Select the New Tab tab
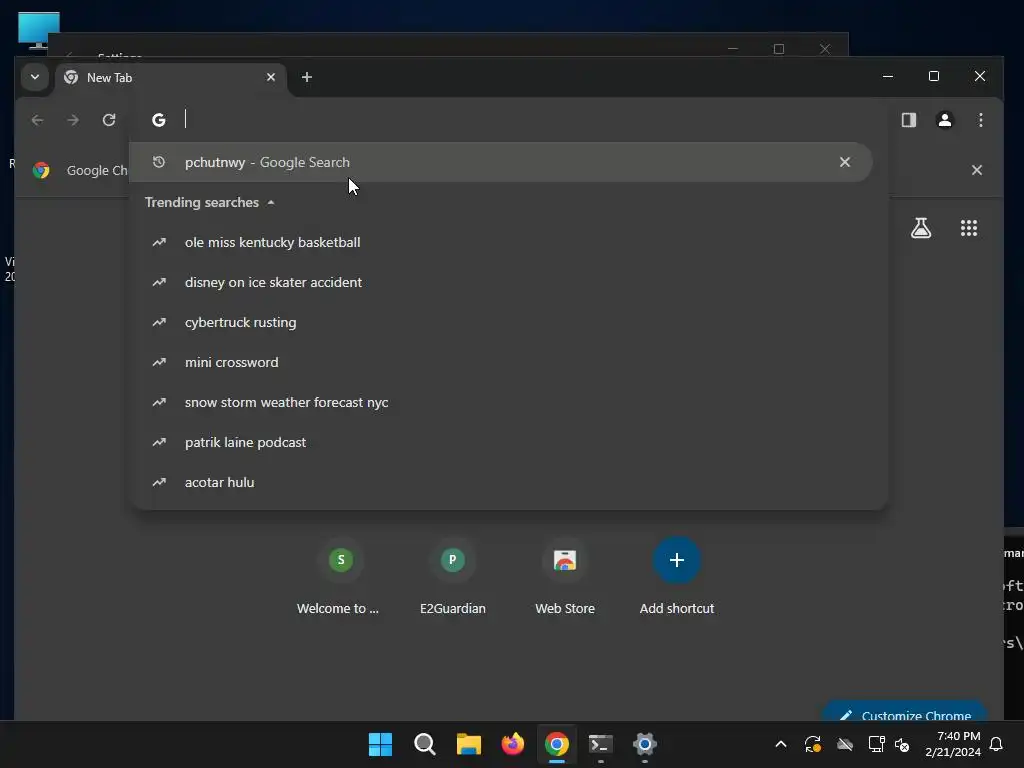This screenshot has height=768, width=1024. [x=171, y=78]
